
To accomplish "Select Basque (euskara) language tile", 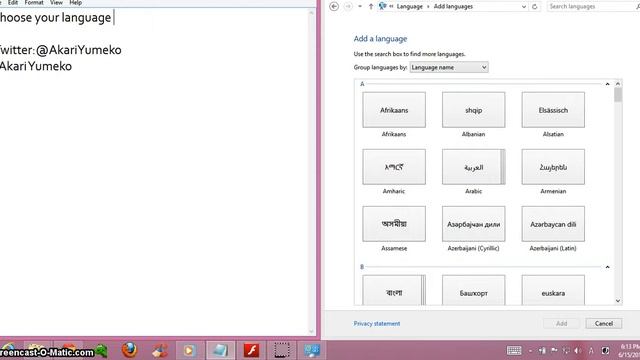I will [x=553, y=290].
